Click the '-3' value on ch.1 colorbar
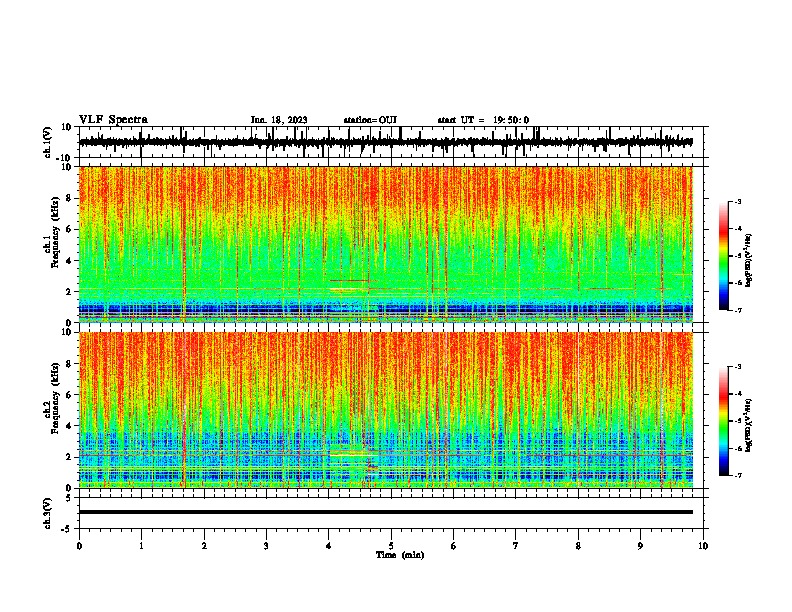Image resolution: width=792 pixels, height=612 pixels. click(737, 202)
